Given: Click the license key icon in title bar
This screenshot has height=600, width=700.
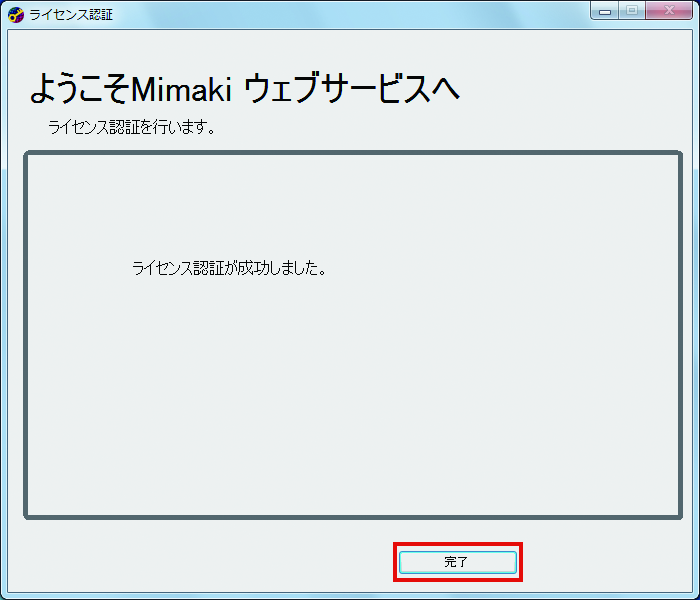Looking at the screenshot, I should (16, 15).
